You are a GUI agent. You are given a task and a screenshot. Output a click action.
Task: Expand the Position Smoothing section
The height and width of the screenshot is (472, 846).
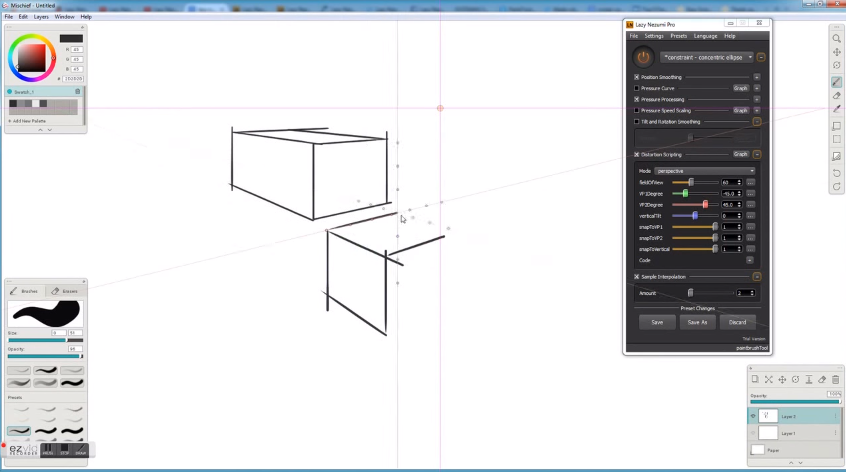point(757,77)
